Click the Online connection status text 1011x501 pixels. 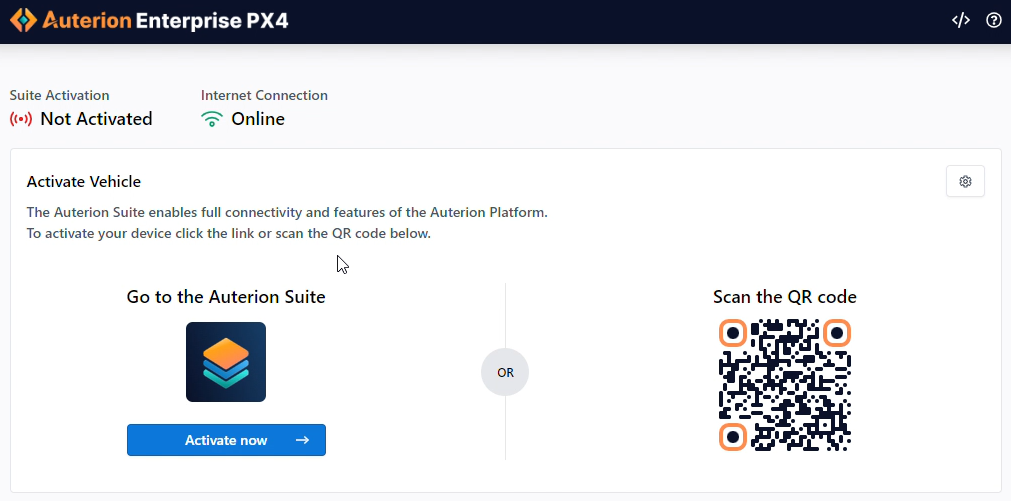(x=258, y=119)
